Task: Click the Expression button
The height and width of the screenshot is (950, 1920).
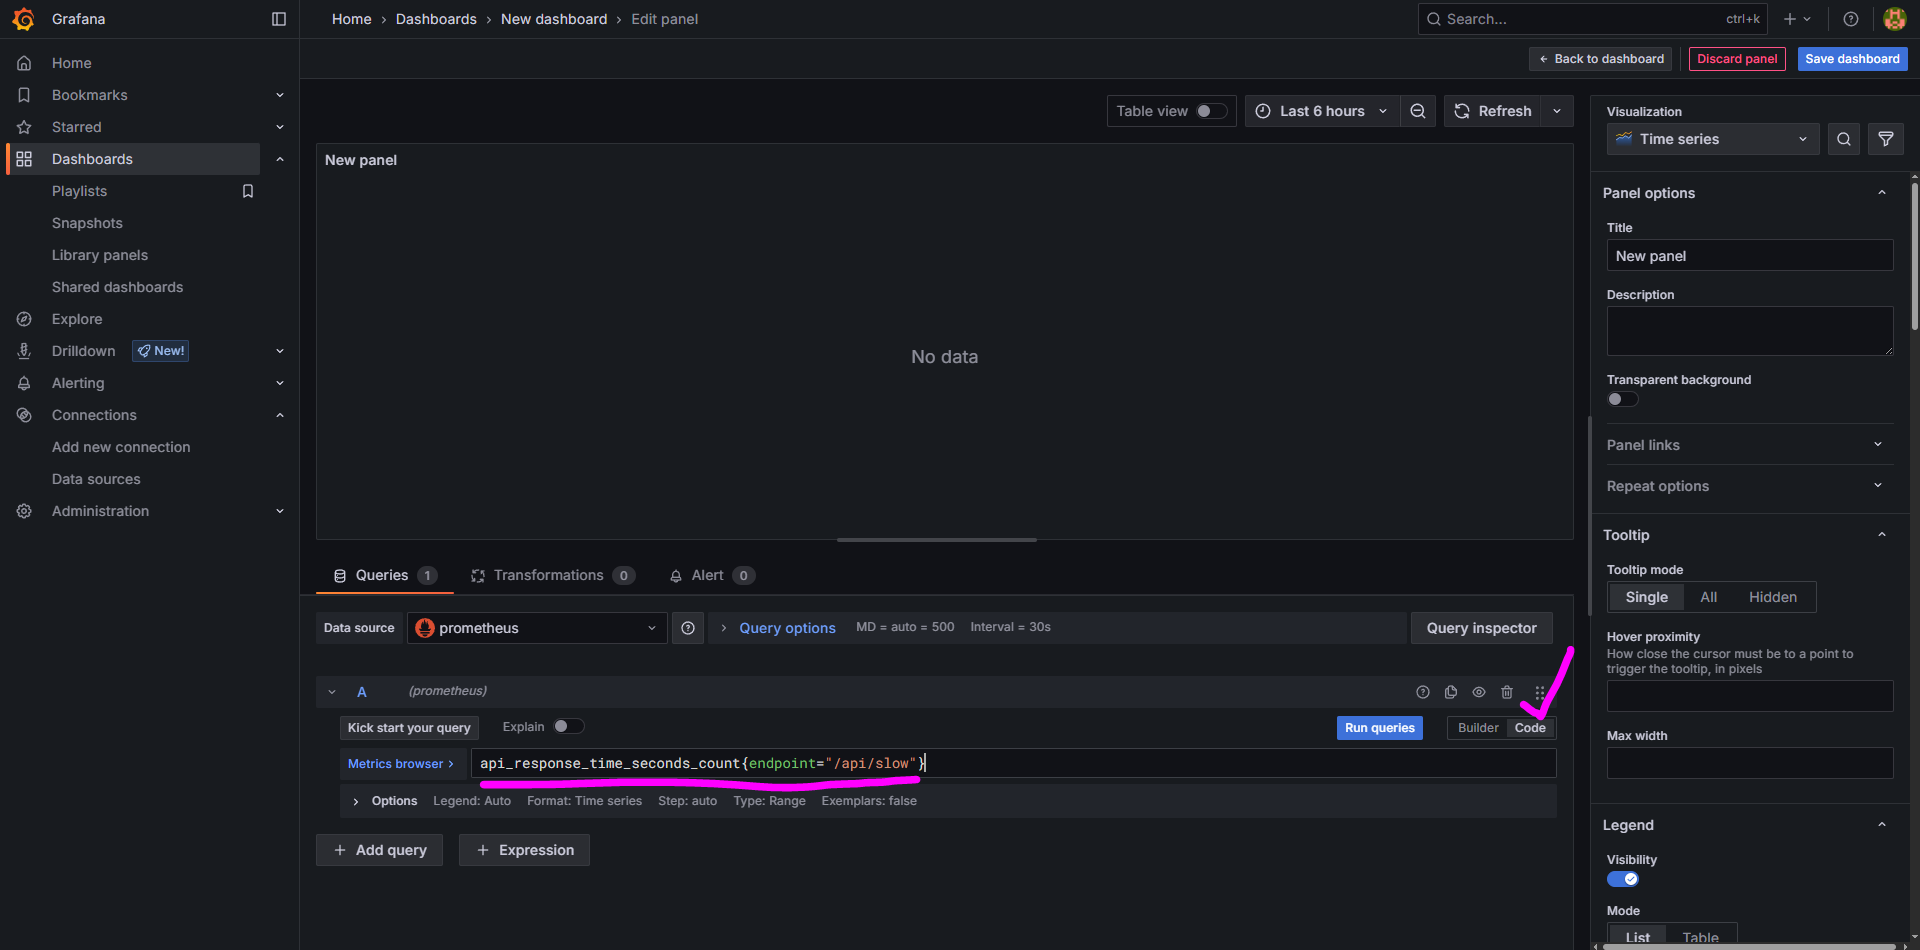Action: (524, 850)
